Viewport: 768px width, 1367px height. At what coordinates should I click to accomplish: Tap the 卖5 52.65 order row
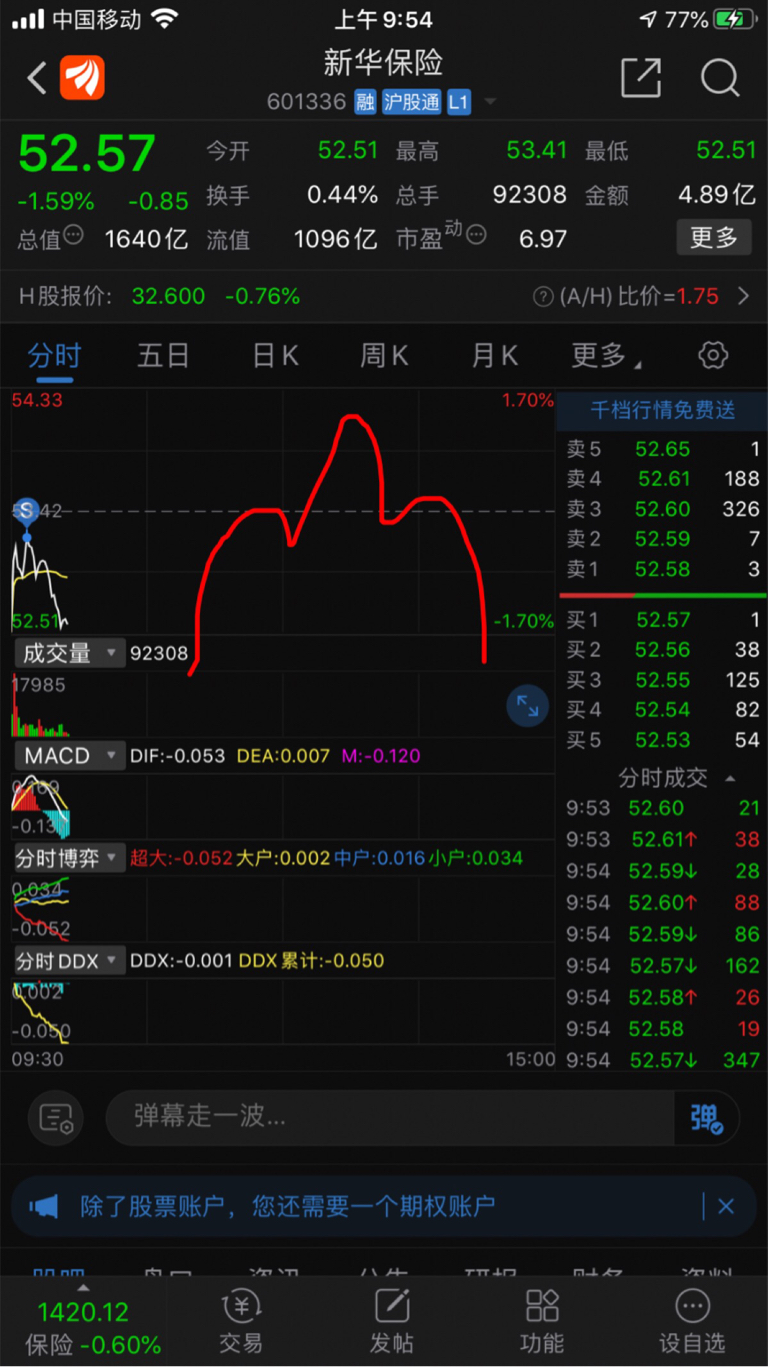662,449
